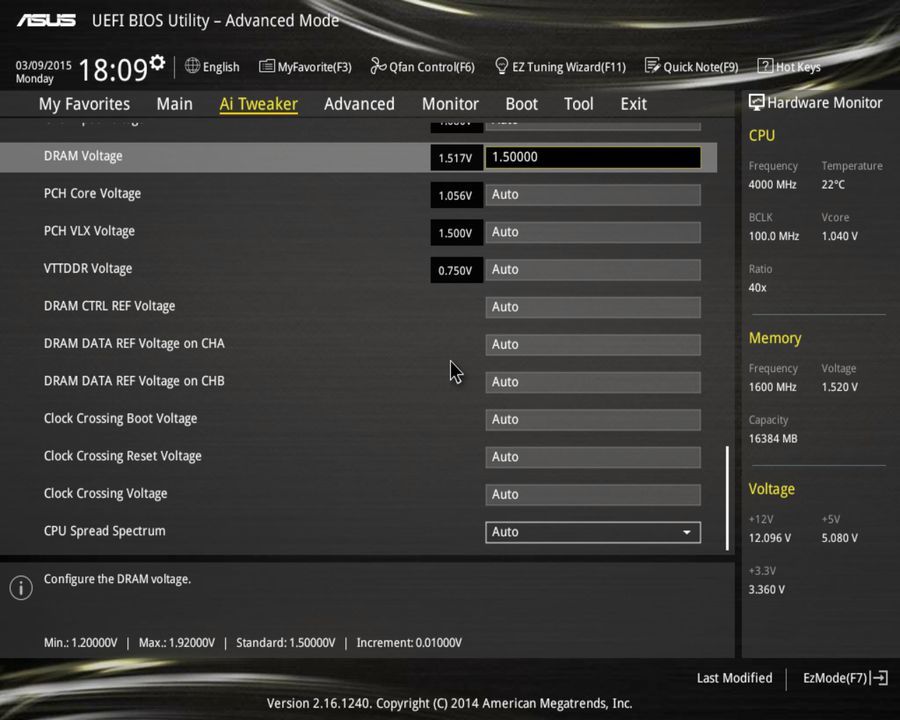Switch to the Monitor tab
This screenshot has width=900, height=720.
[450, 103]
